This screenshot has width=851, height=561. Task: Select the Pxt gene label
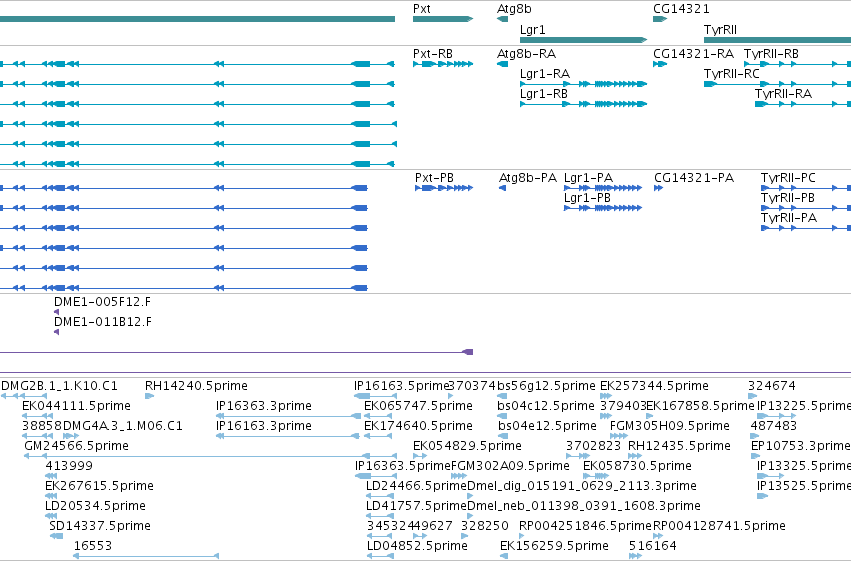[422, 9]
